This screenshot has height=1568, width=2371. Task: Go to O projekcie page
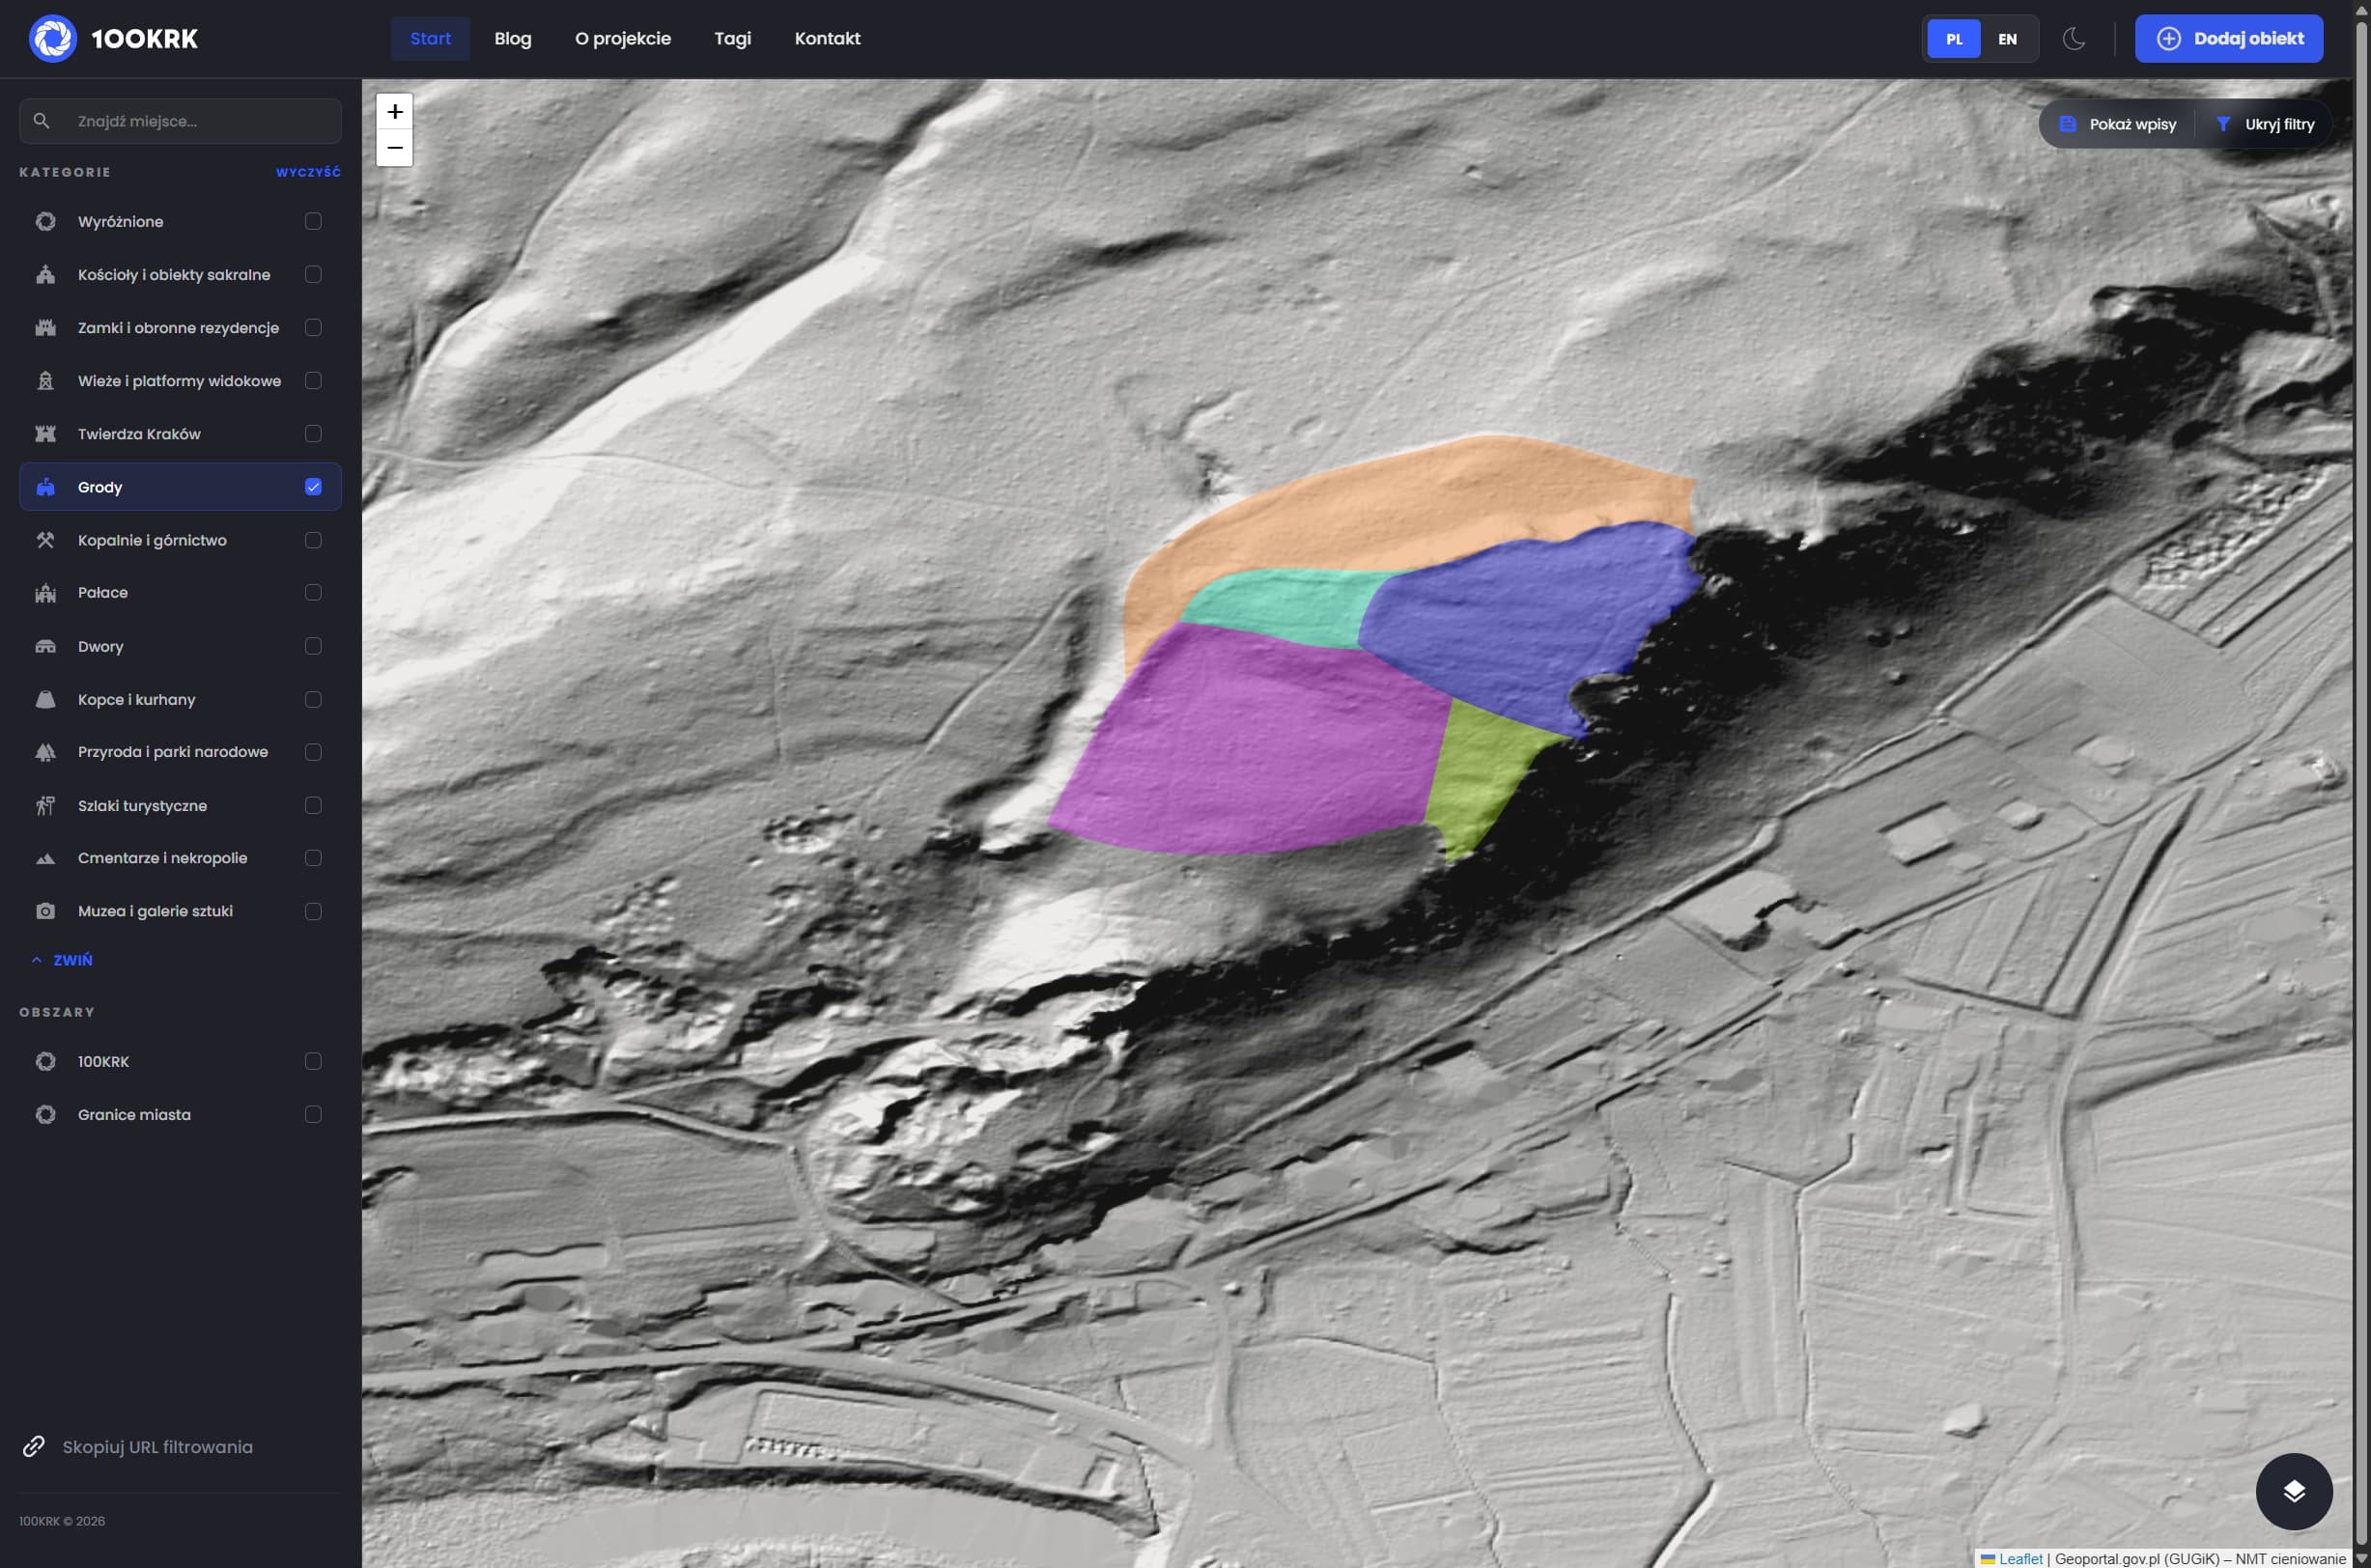[622, 39]
